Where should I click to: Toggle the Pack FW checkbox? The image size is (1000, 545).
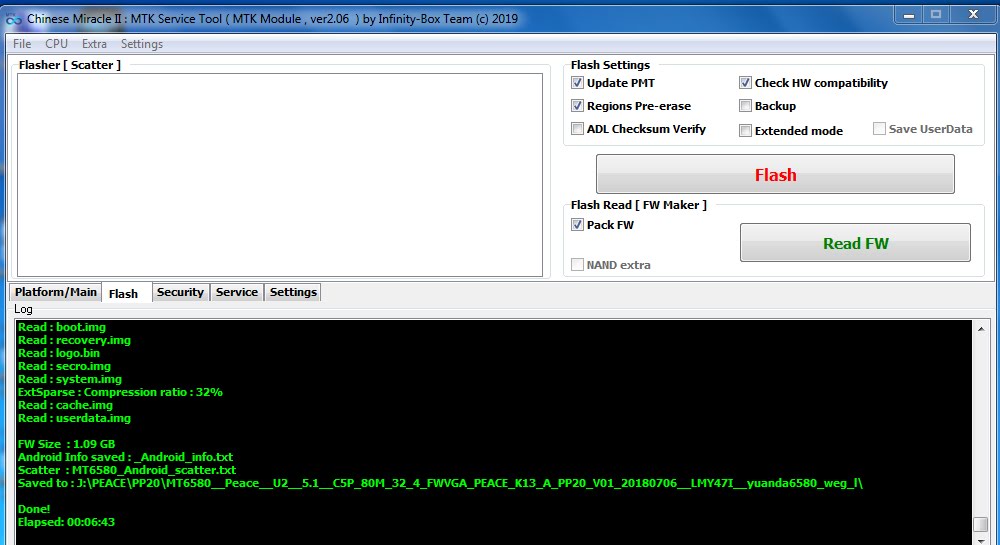[578, 225]
